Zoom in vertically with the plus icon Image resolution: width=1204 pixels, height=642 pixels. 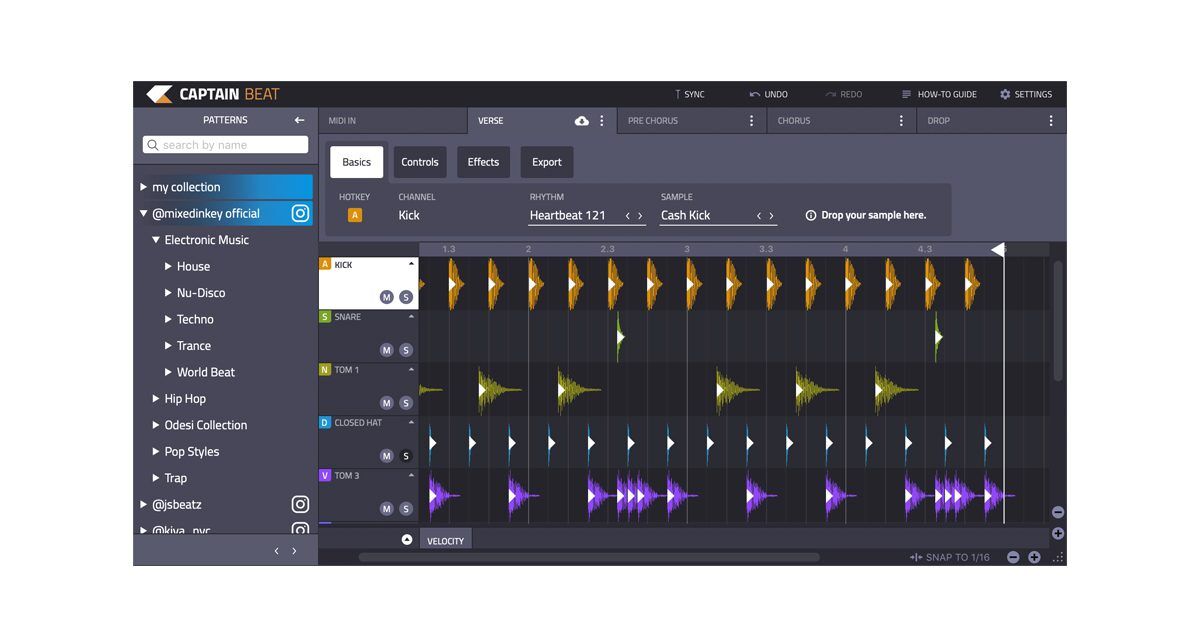coord(1058,534)
